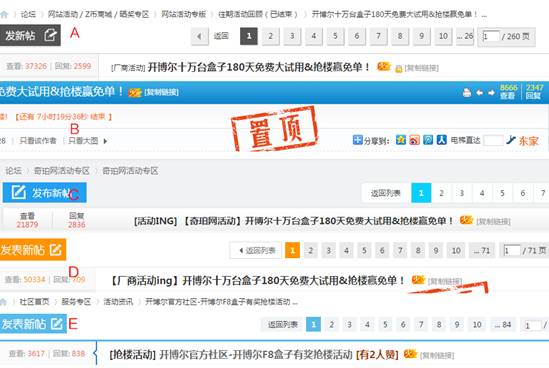Click the orange badge after the [抢楼活动] title
The height and width of the screenshot is (368, 549).
410,354
